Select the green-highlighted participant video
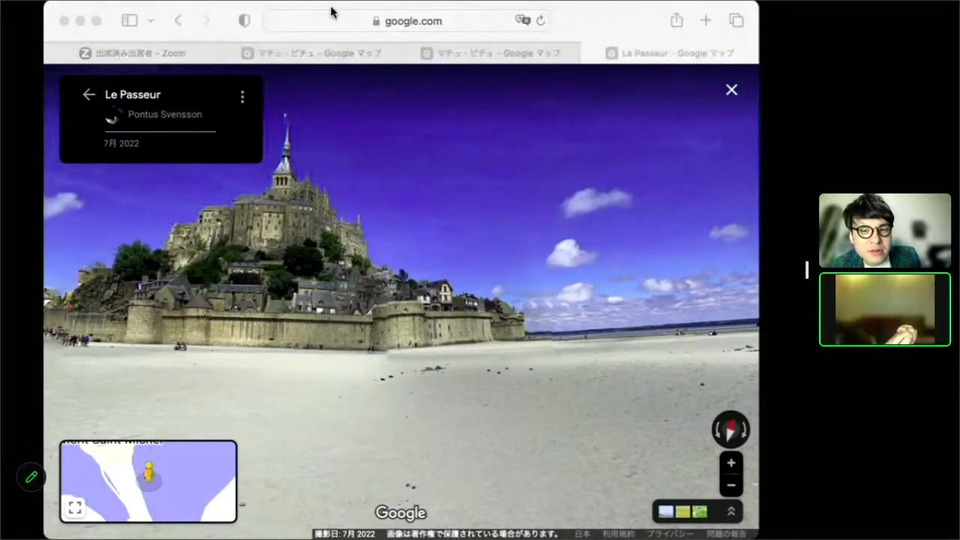 tap(885, 310)
